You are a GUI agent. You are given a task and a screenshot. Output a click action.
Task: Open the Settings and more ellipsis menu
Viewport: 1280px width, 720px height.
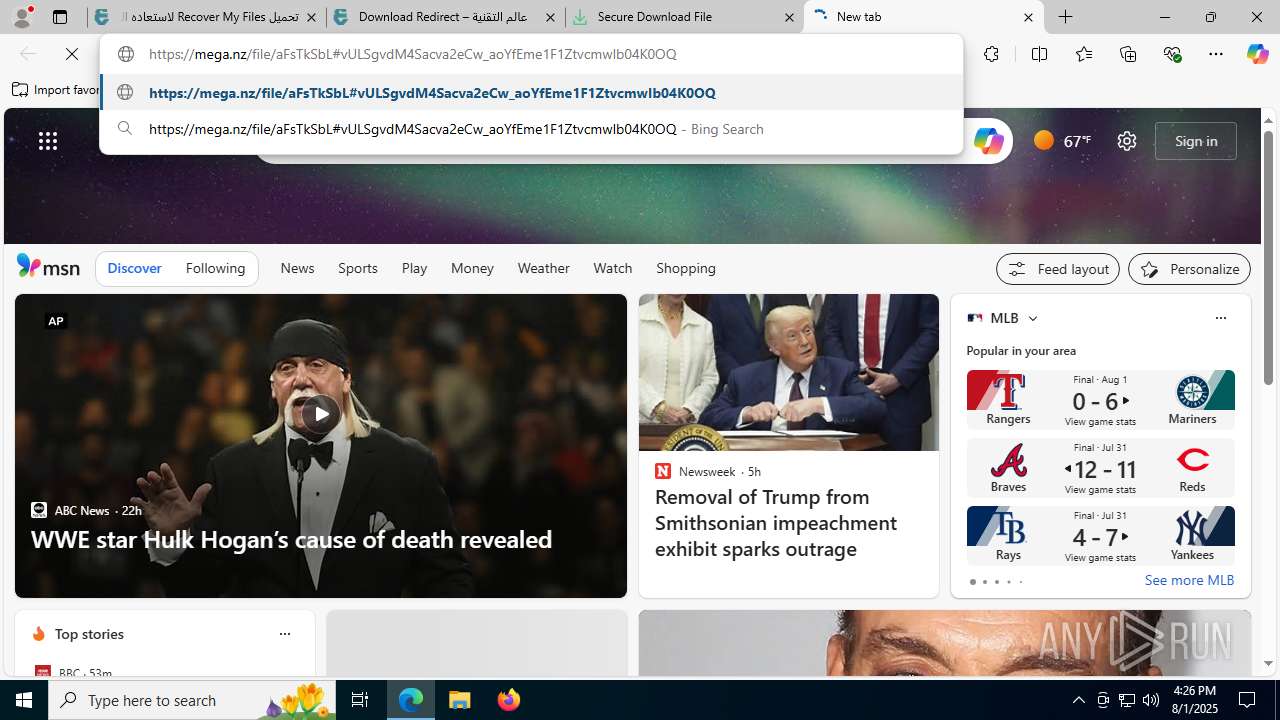click(1216, 54)
